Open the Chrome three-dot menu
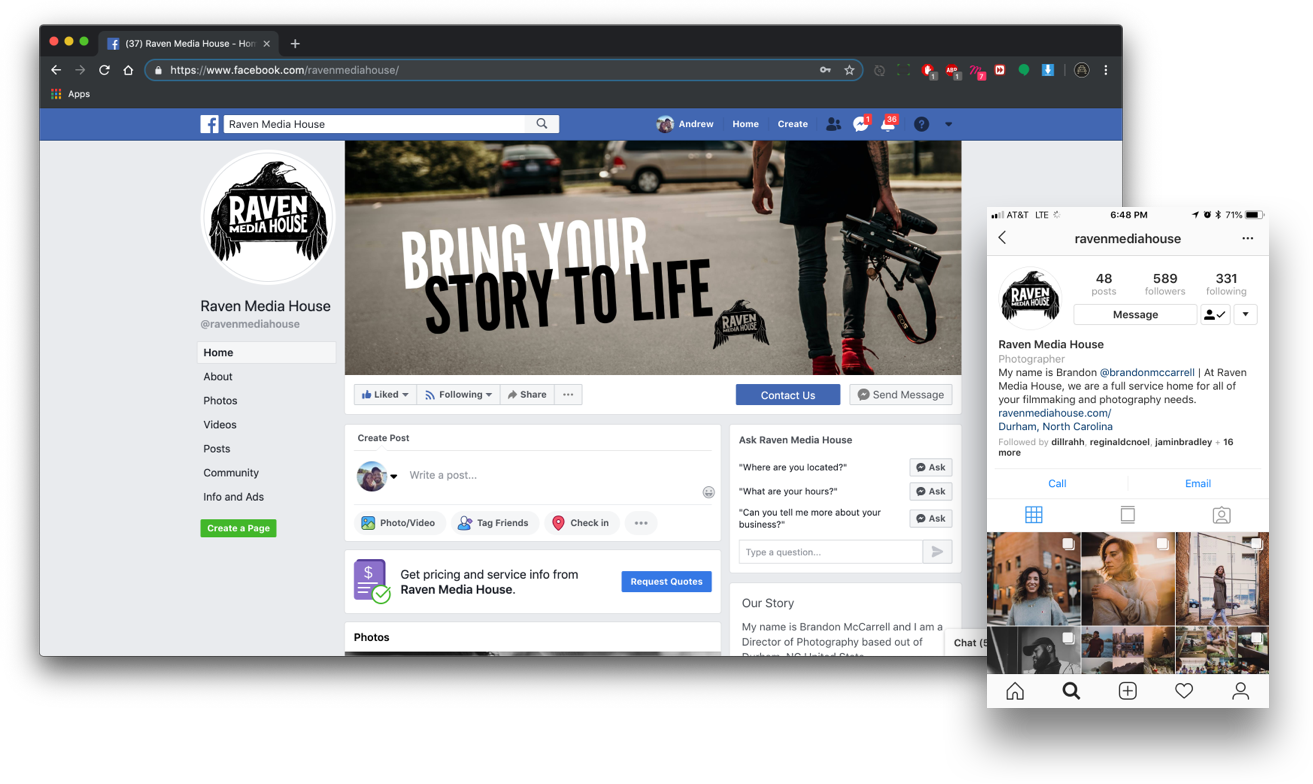Image resolution: width=1313 pixels, height=784 pixels. coord(1105,70)
